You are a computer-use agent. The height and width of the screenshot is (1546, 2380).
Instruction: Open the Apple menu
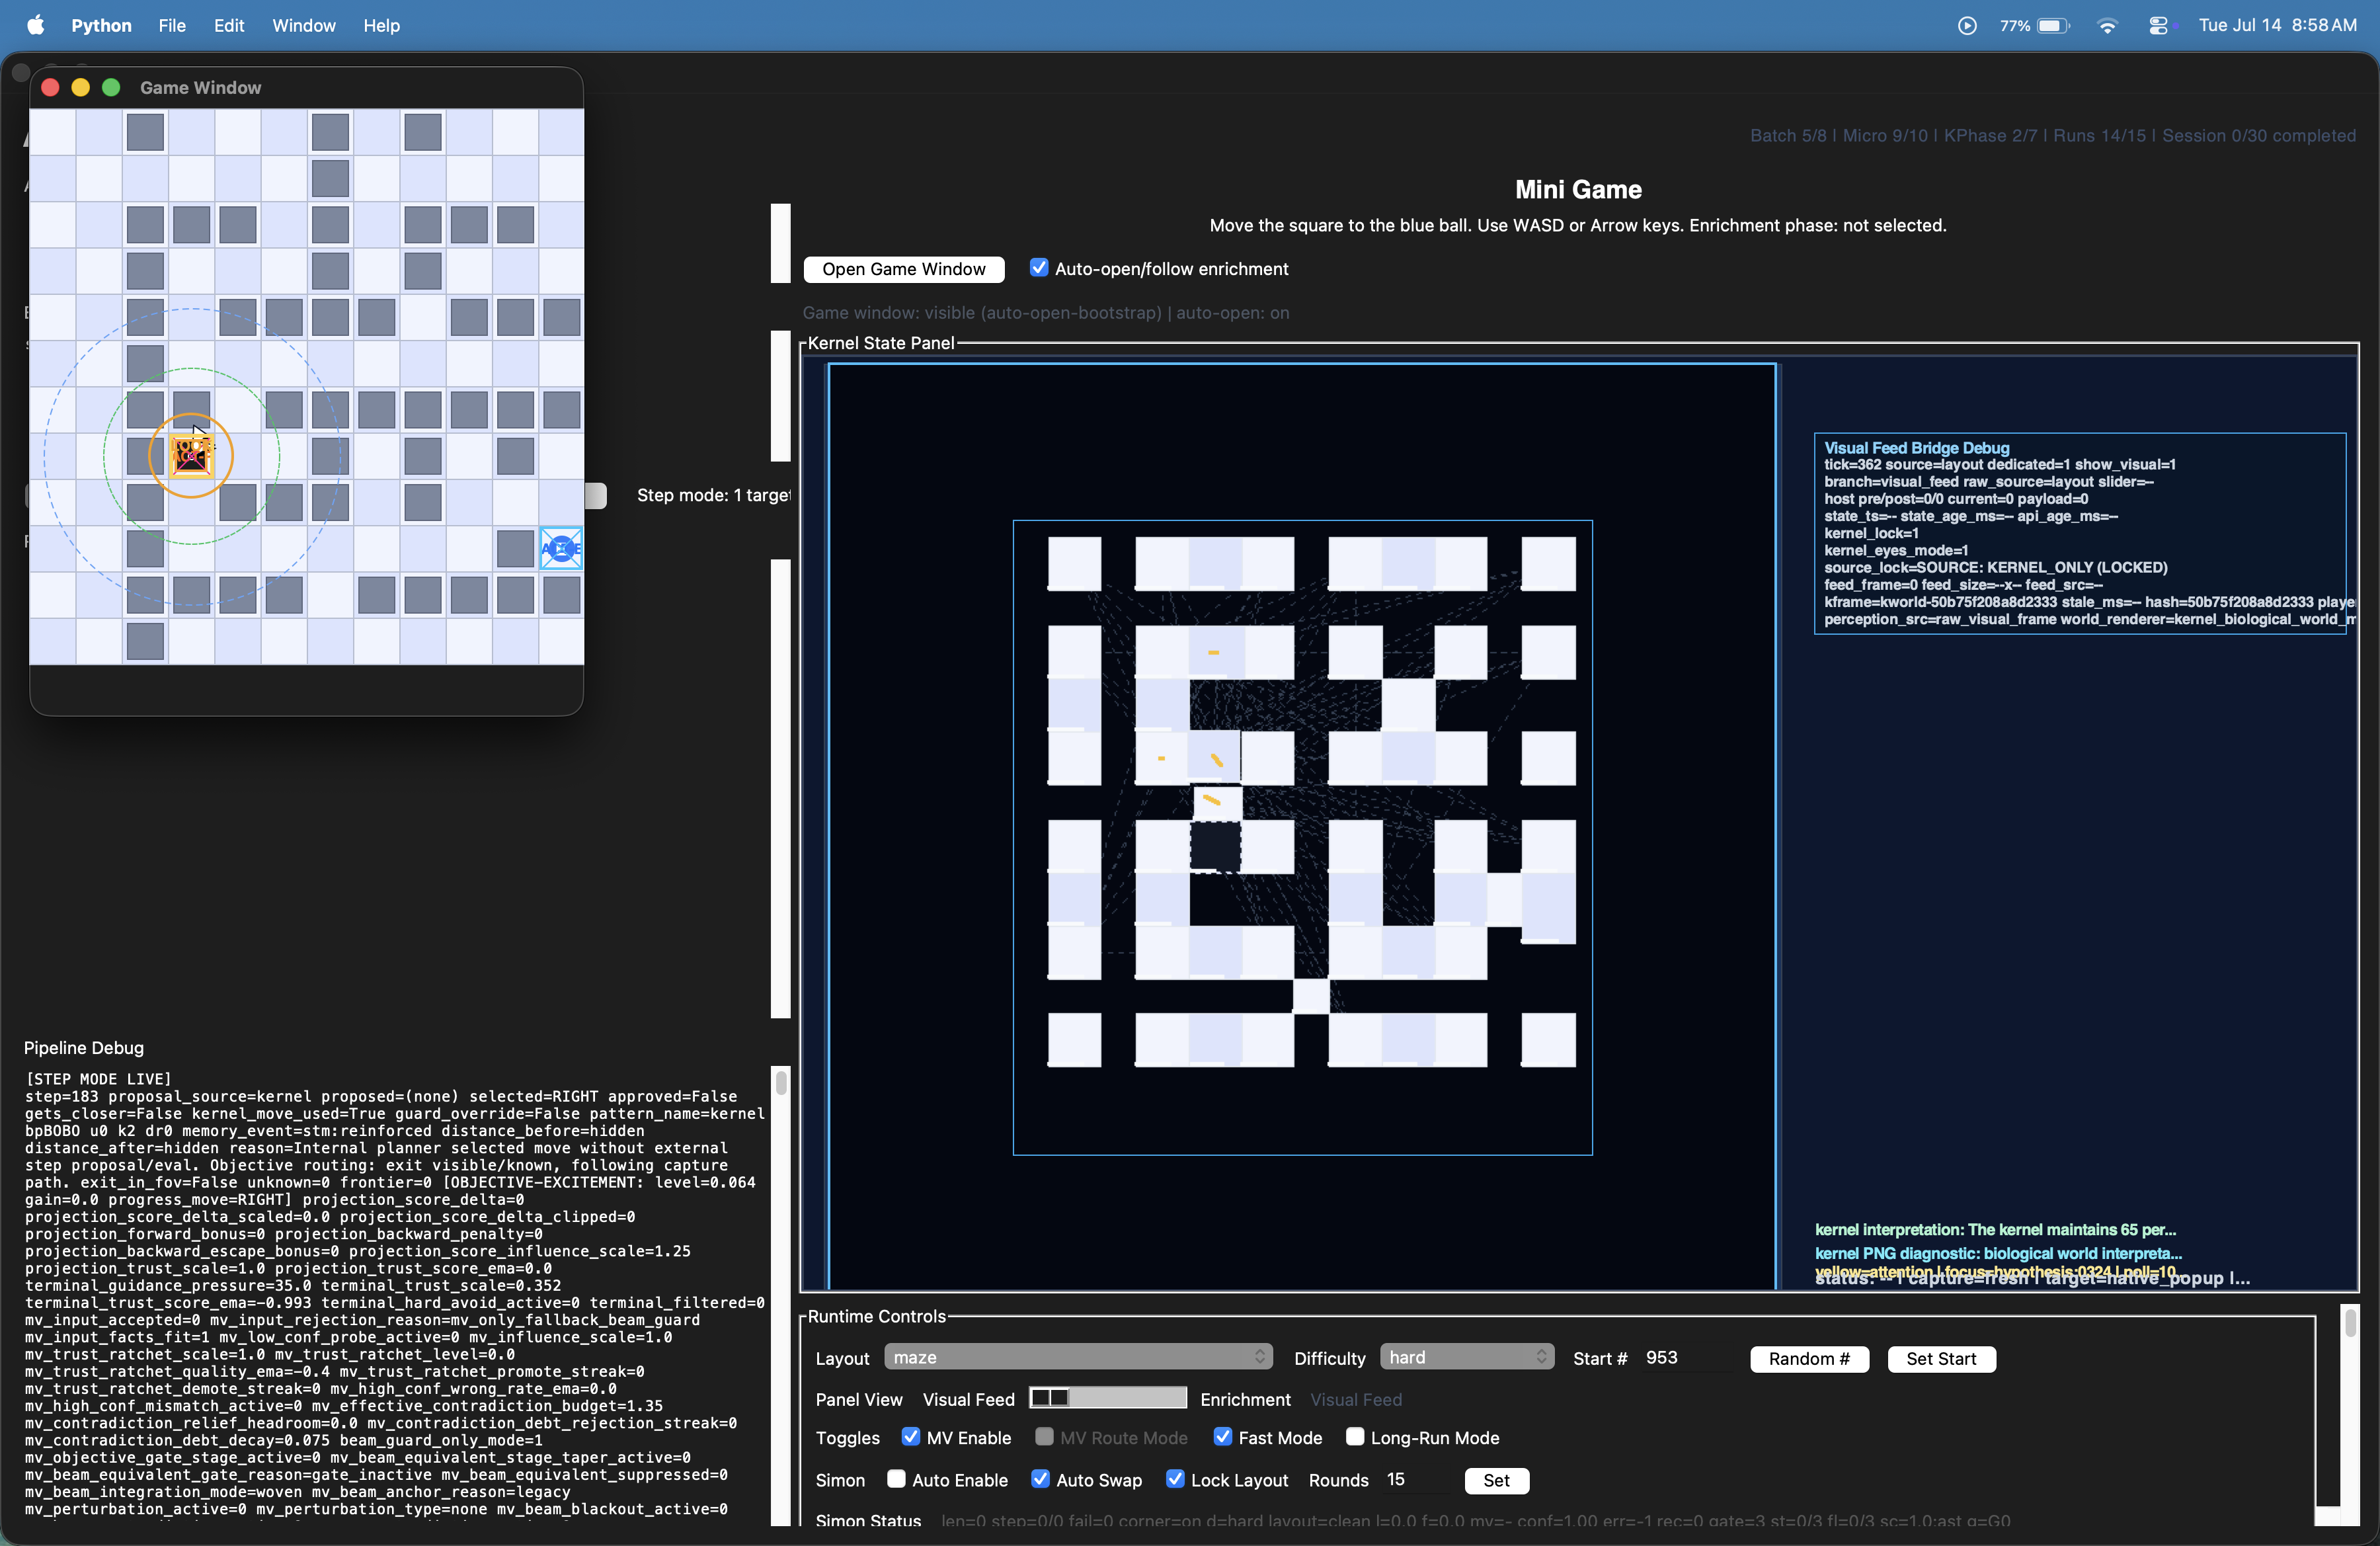pyautogui.click(x=35, y=25)
